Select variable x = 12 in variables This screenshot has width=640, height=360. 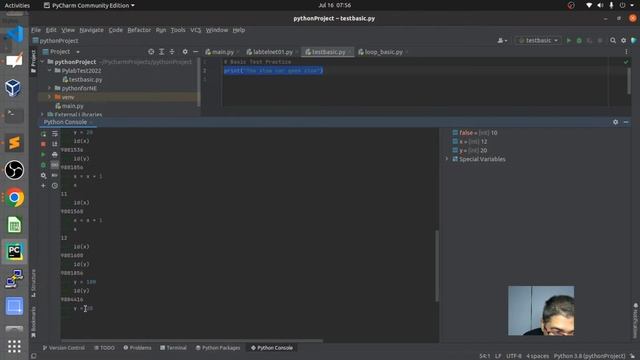click(470, 142)
